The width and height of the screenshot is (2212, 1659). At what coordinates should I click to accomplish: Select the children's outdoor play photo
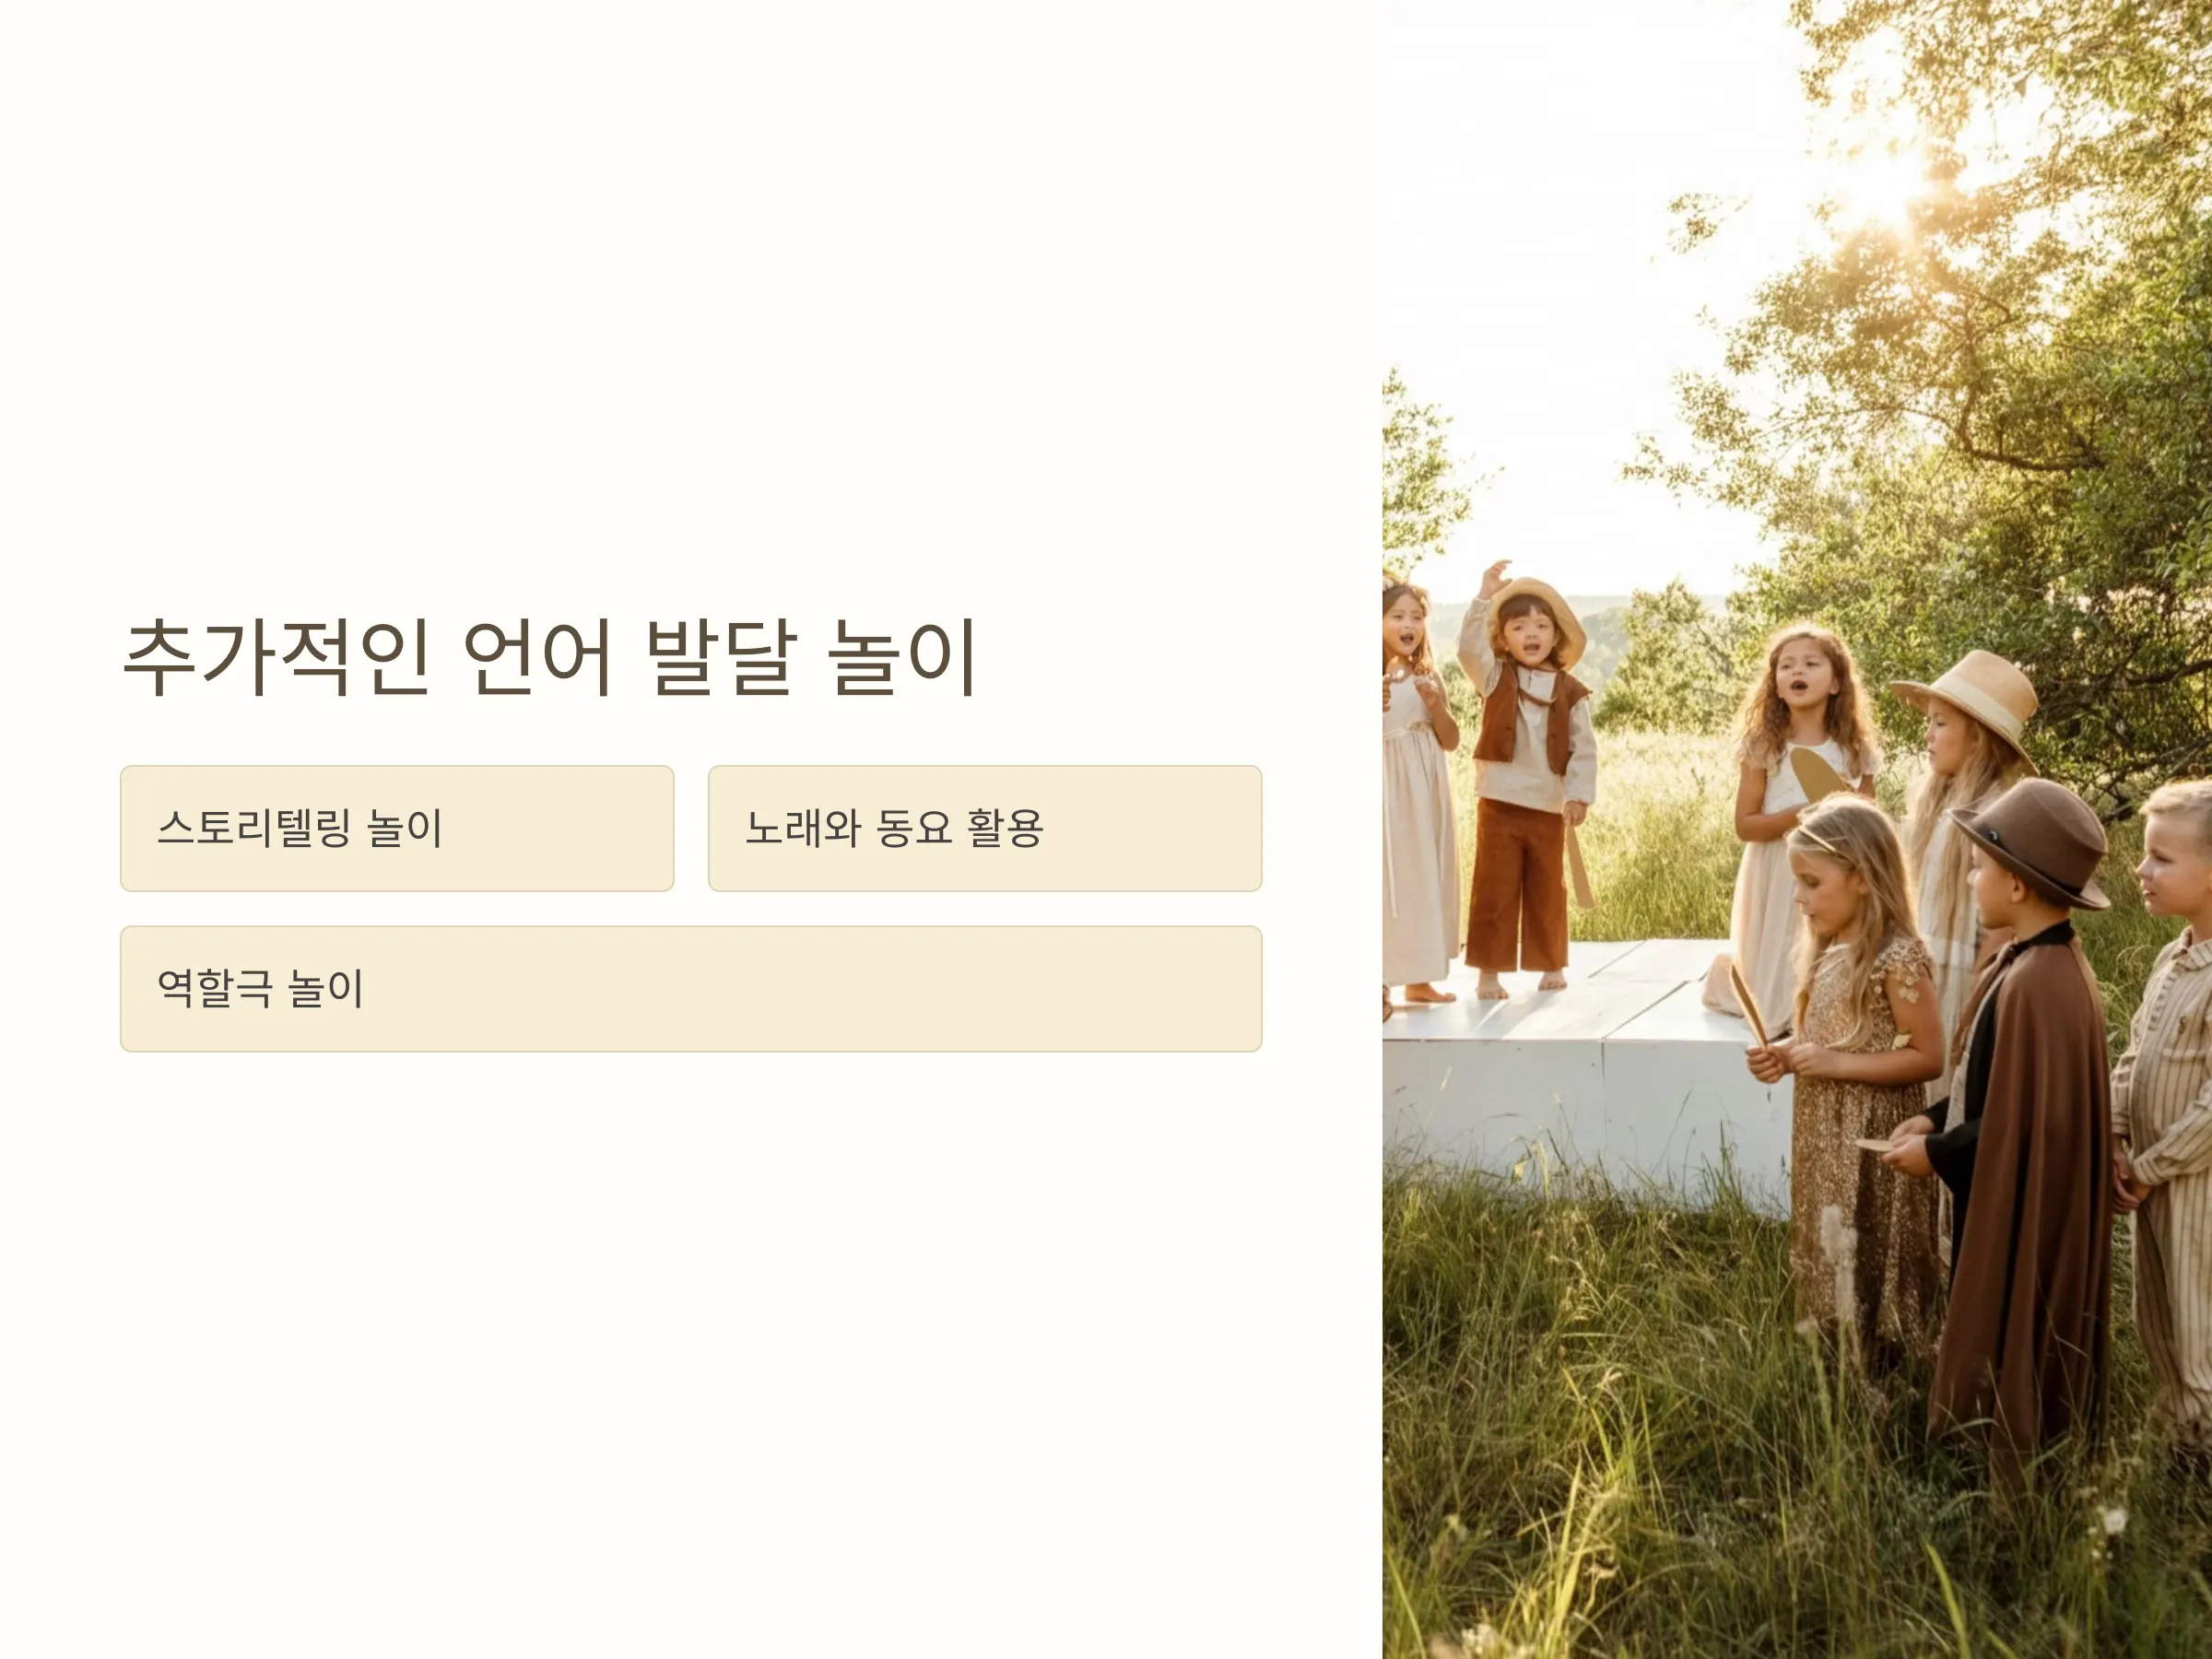tap(1797, 829)
